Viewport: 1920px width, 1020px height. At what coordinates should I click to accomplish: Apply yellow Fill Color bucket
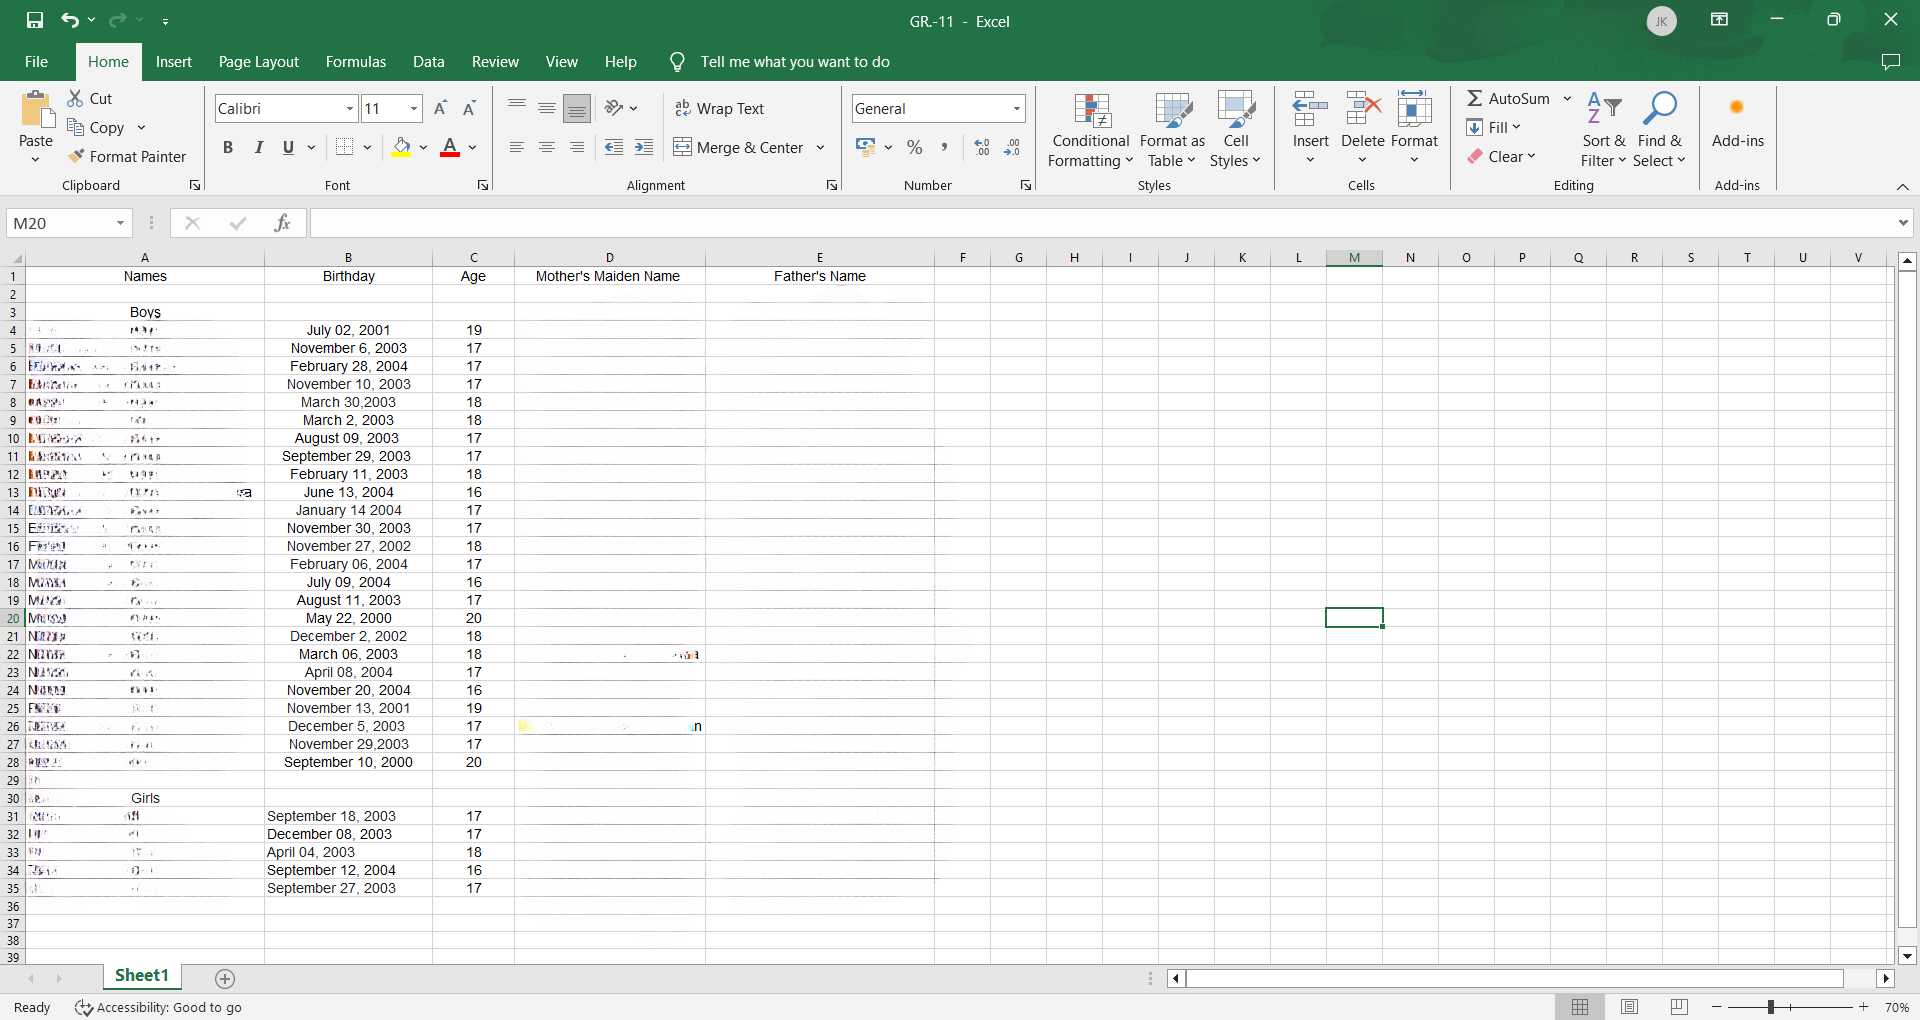coord(402,147)
